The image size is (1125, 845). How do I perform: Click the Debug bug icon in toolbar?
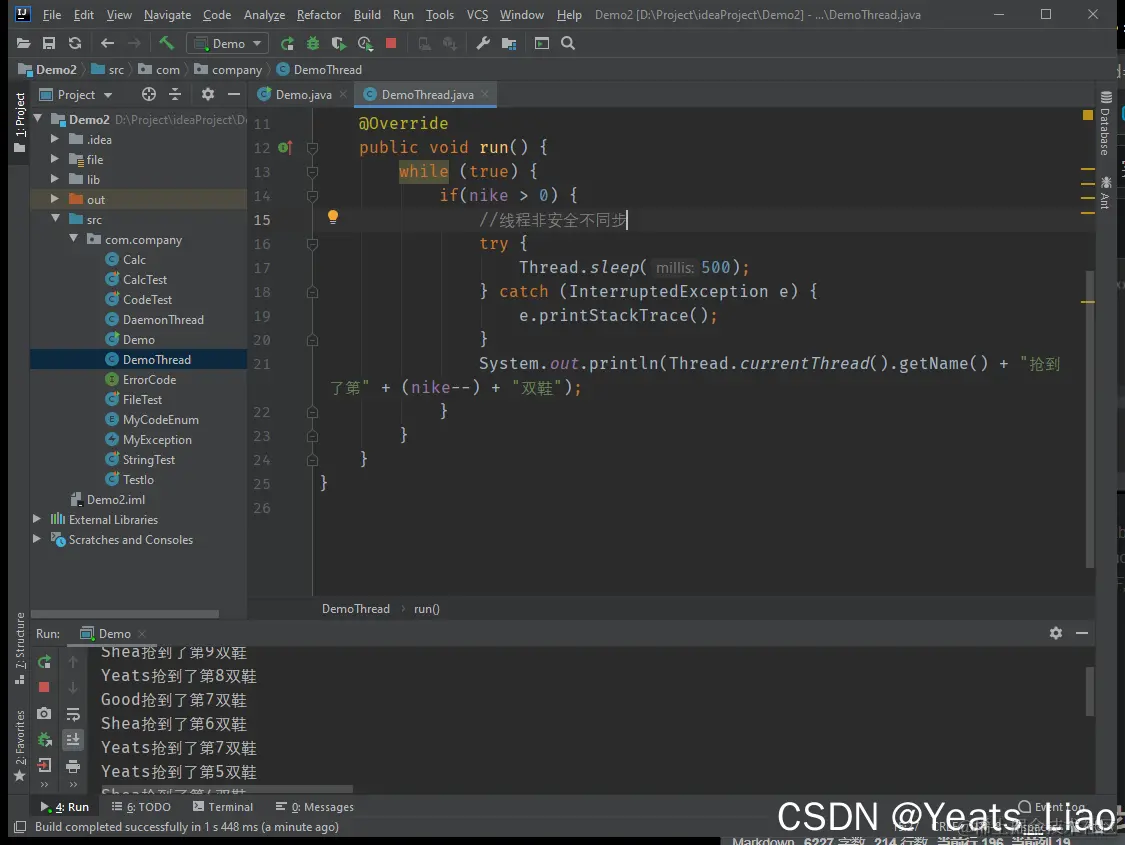coord(313,44)
